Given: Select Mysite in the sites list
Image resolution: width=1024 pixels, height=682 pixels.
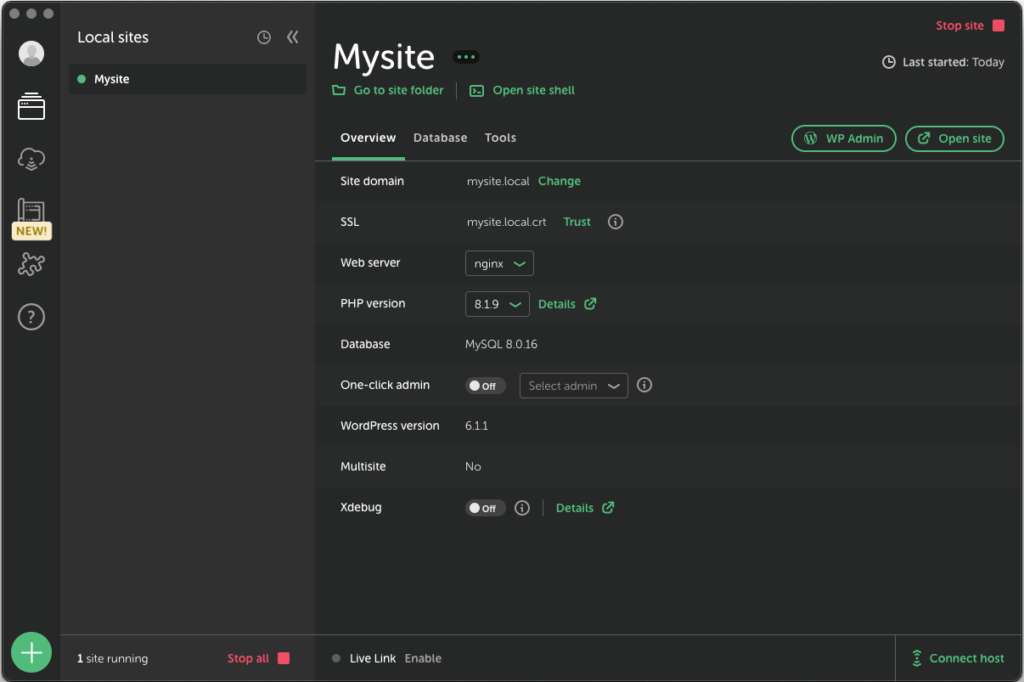Looking at the screenshot, I should [x=187, y=79].
